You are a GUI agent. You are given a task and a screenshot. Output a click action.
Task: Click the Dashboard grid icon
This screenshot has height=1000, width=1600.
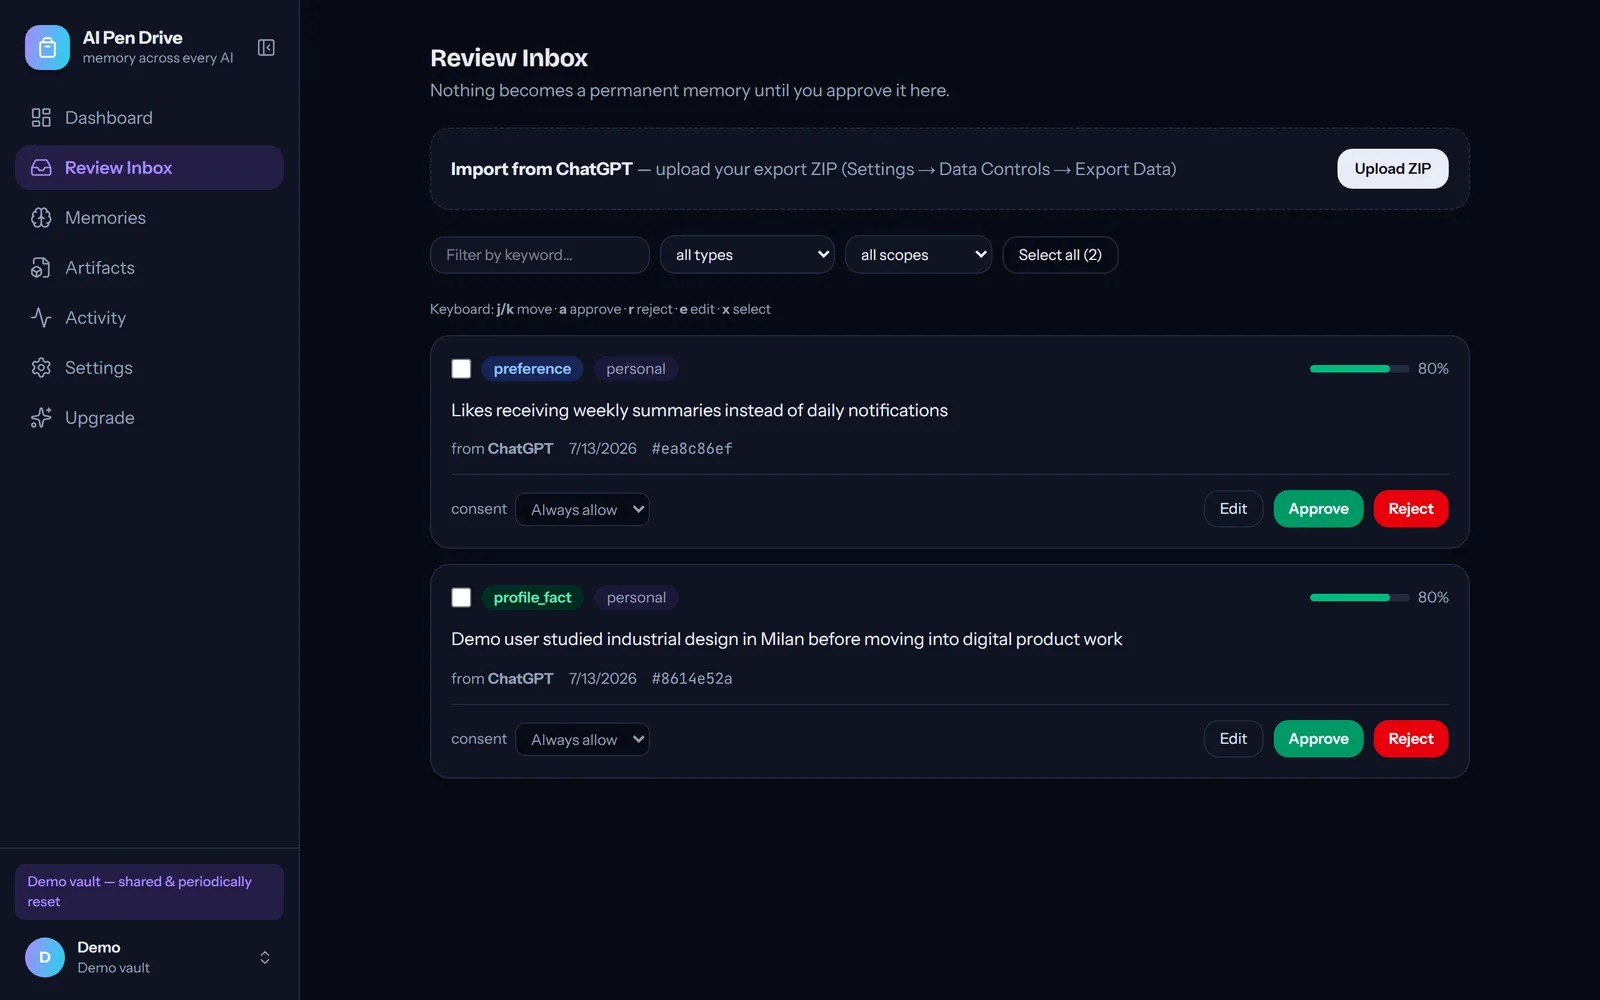tap(41, 118)
